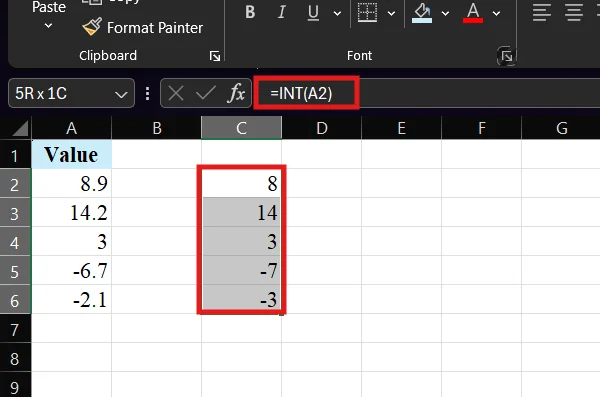
Task: Select column D header
Action: click(322, 128)
